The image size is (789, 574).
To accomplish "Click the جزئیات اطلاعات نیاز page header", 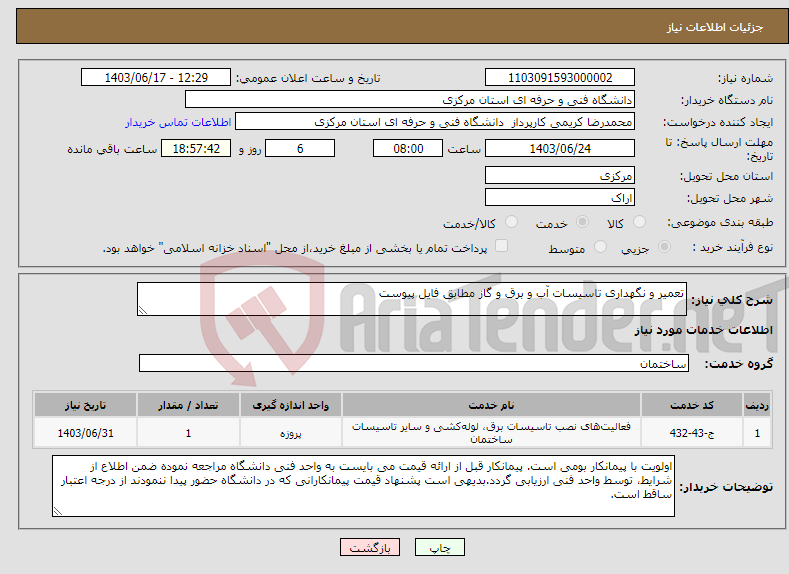I will 715,27.
